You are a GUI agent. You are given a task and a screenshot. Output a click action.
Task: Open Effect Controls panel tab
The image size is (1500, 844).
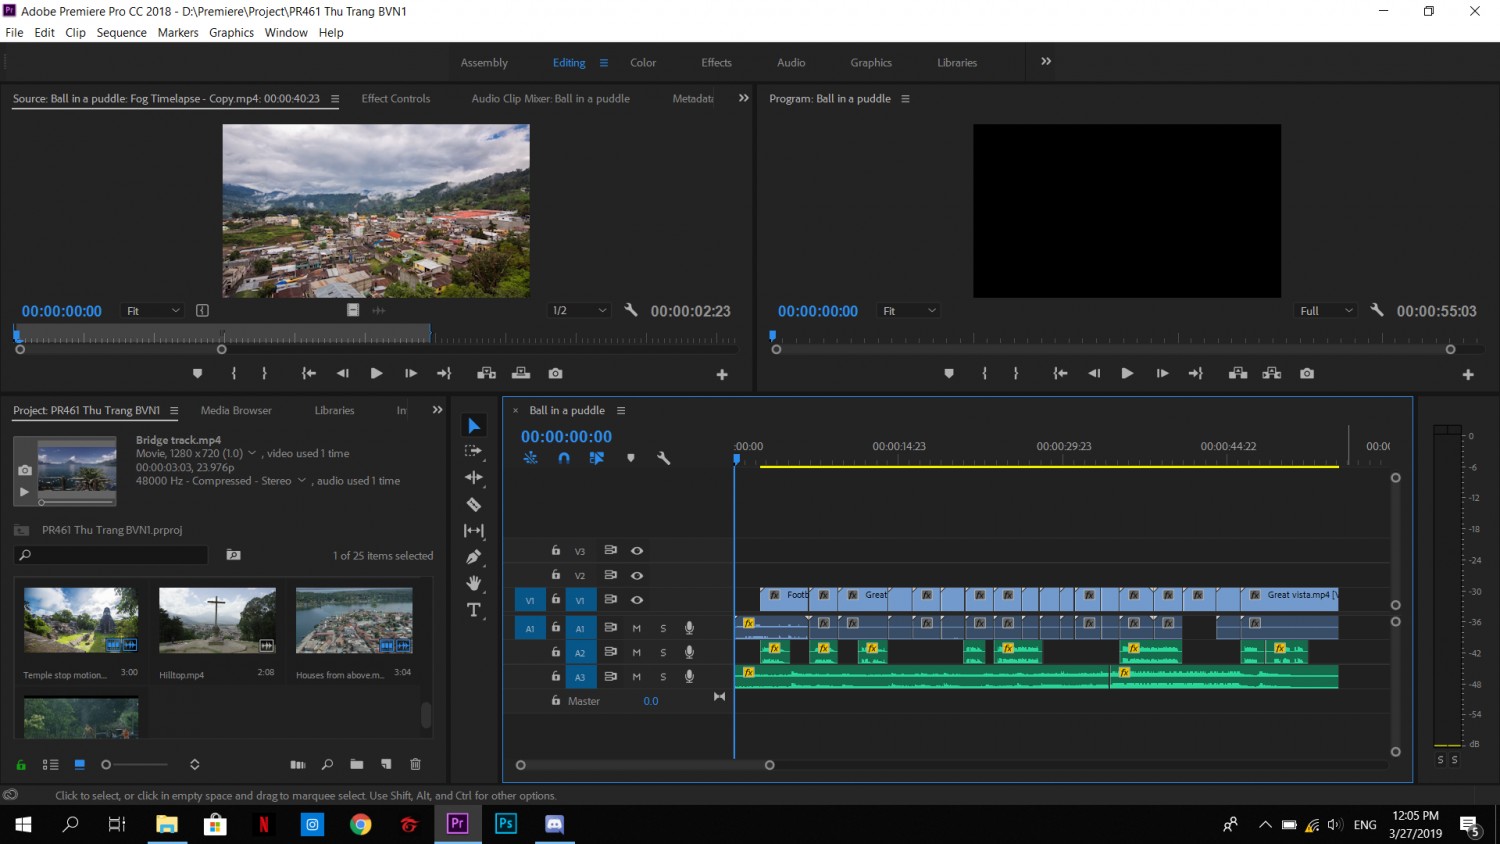pyautogui.click(x=395, y=98)
